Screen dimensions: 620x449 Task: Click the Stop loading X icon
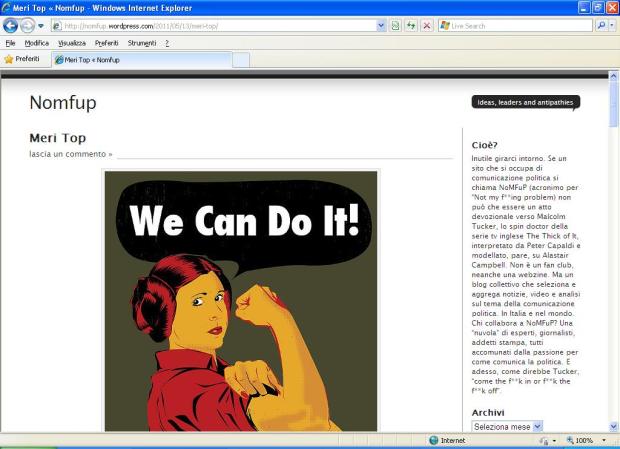pos(427,26)
